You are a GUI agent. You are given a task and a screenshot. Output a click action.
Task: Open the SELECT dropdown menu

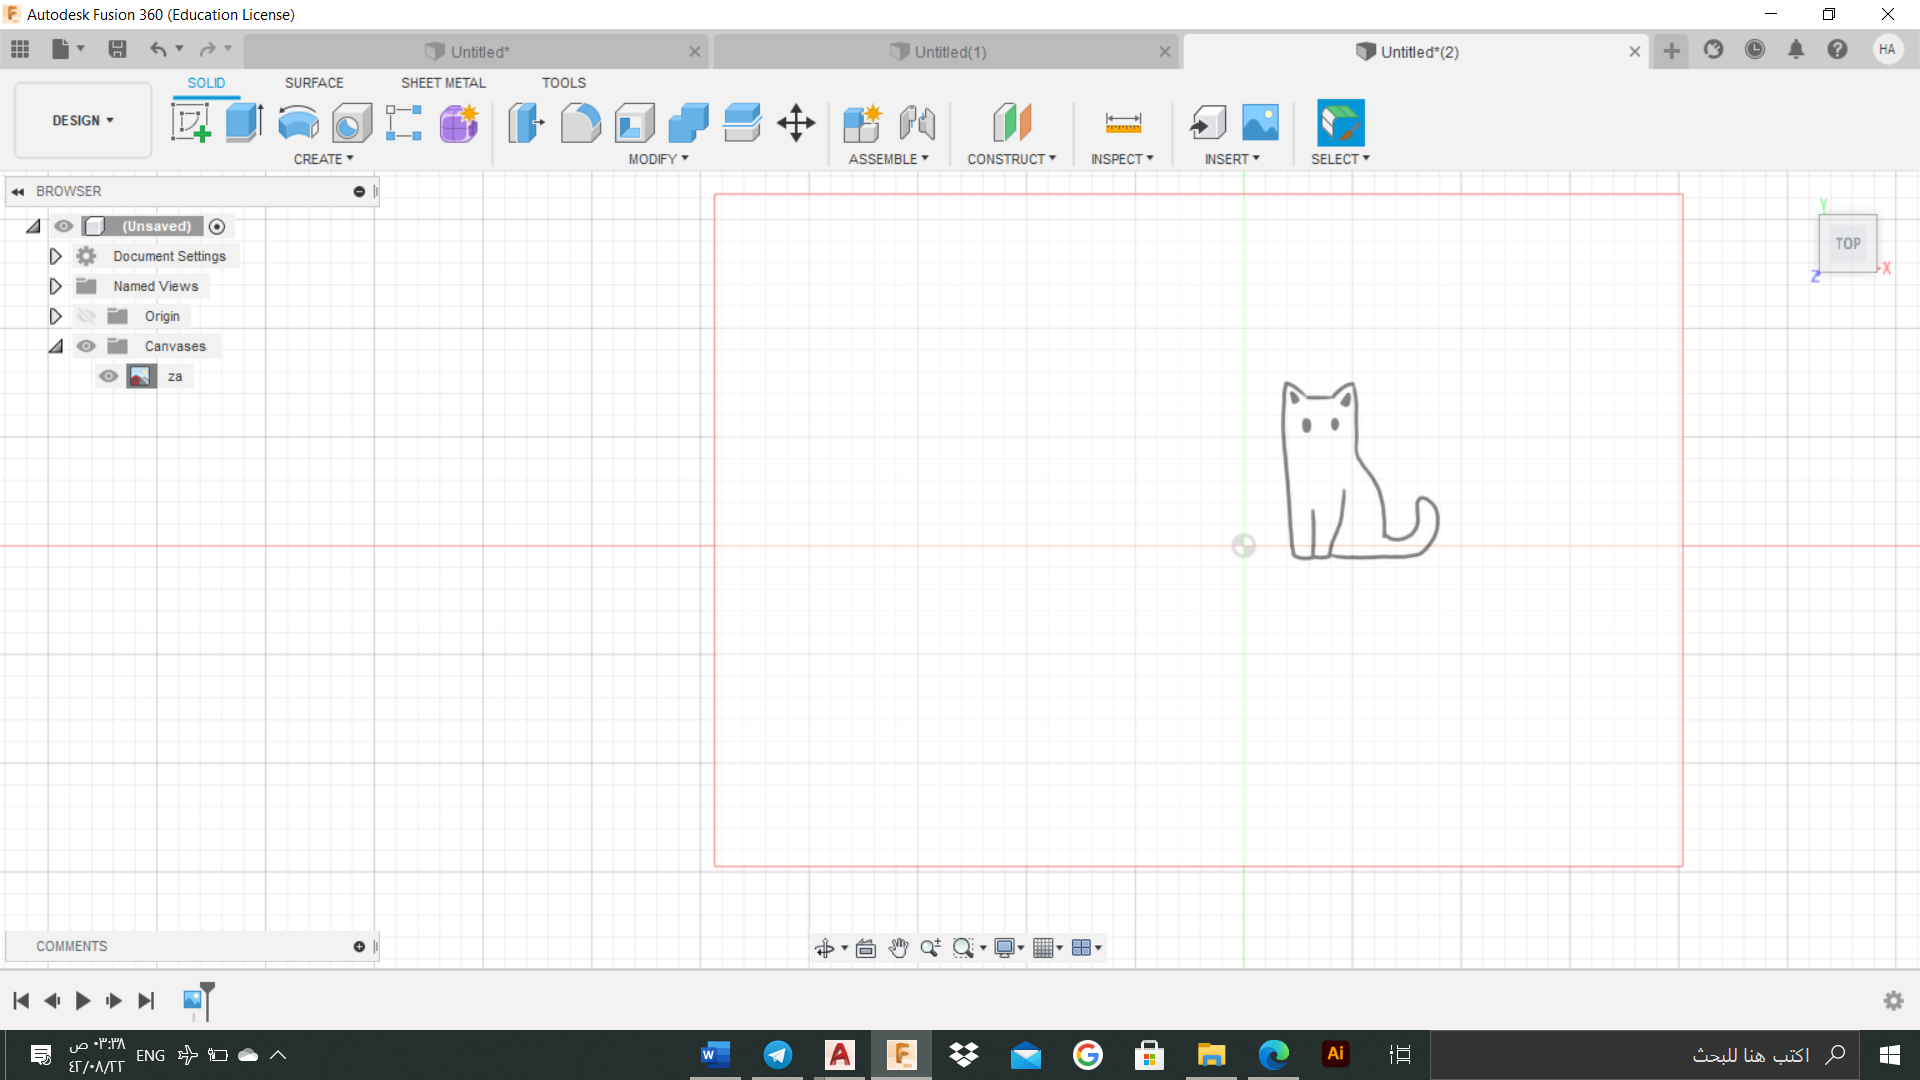[1340, 159]
